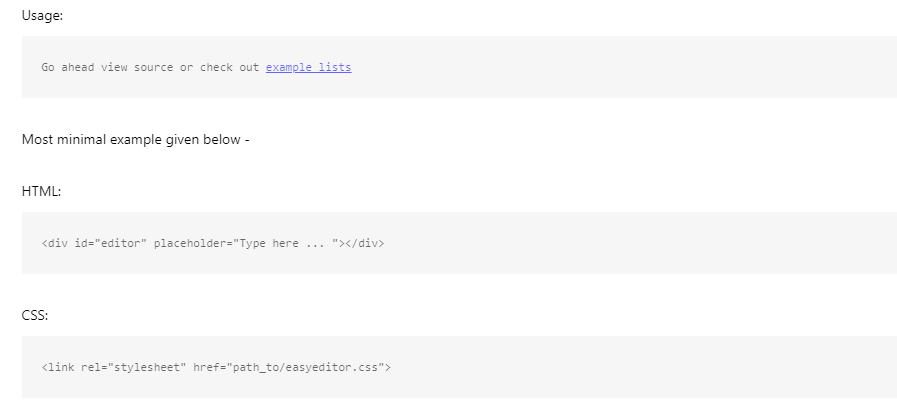Click "Most minimal example given below" paragraph

[x=135, y=139]
